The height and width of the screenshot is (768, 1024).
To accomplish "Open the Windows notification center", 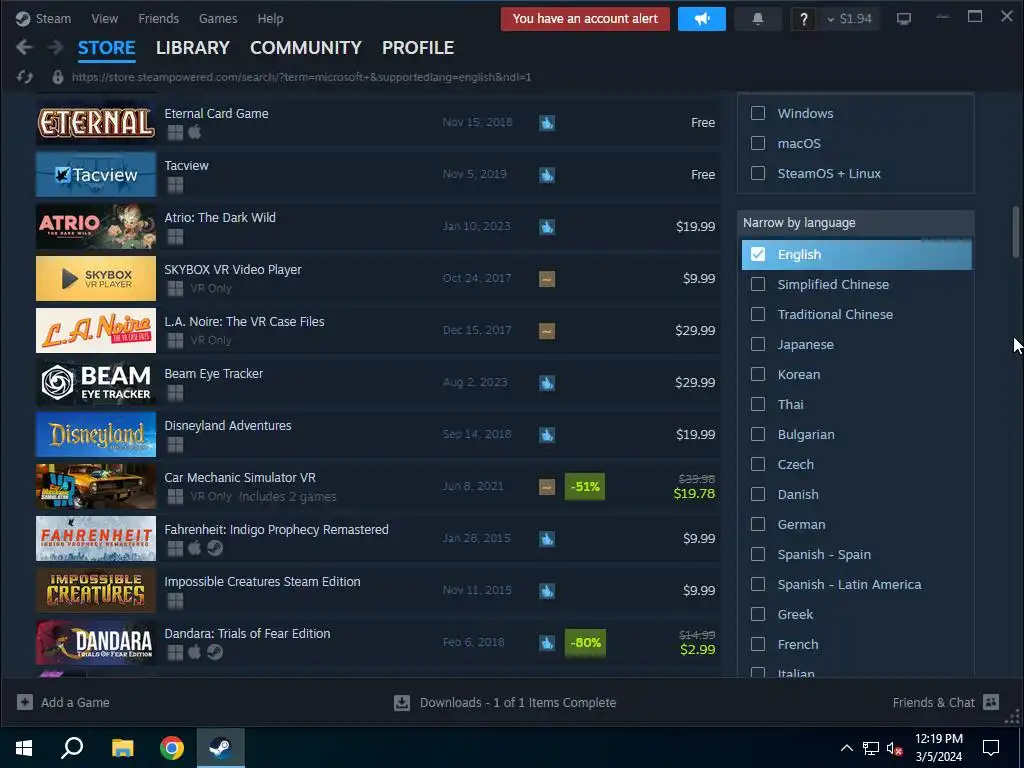I will coord(991,748).
